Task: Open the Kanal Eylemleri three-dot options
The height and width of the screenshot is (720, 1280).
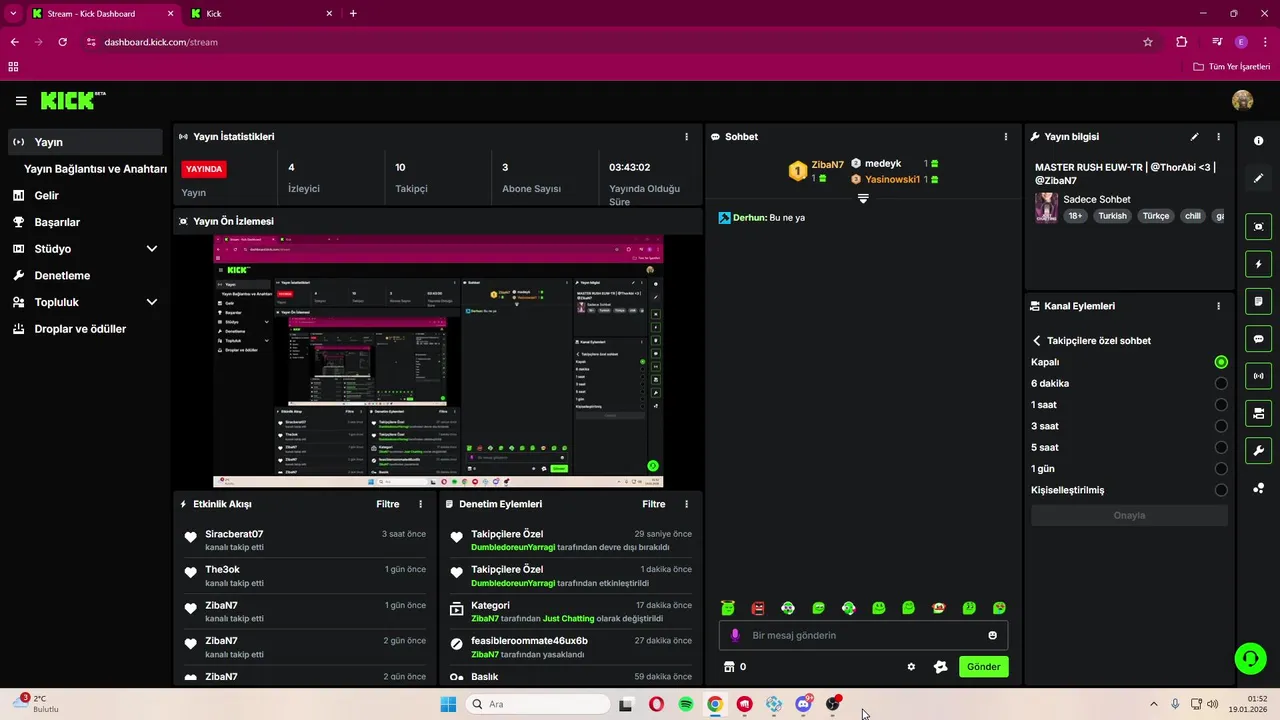Action: click(x=1218, y=306)
